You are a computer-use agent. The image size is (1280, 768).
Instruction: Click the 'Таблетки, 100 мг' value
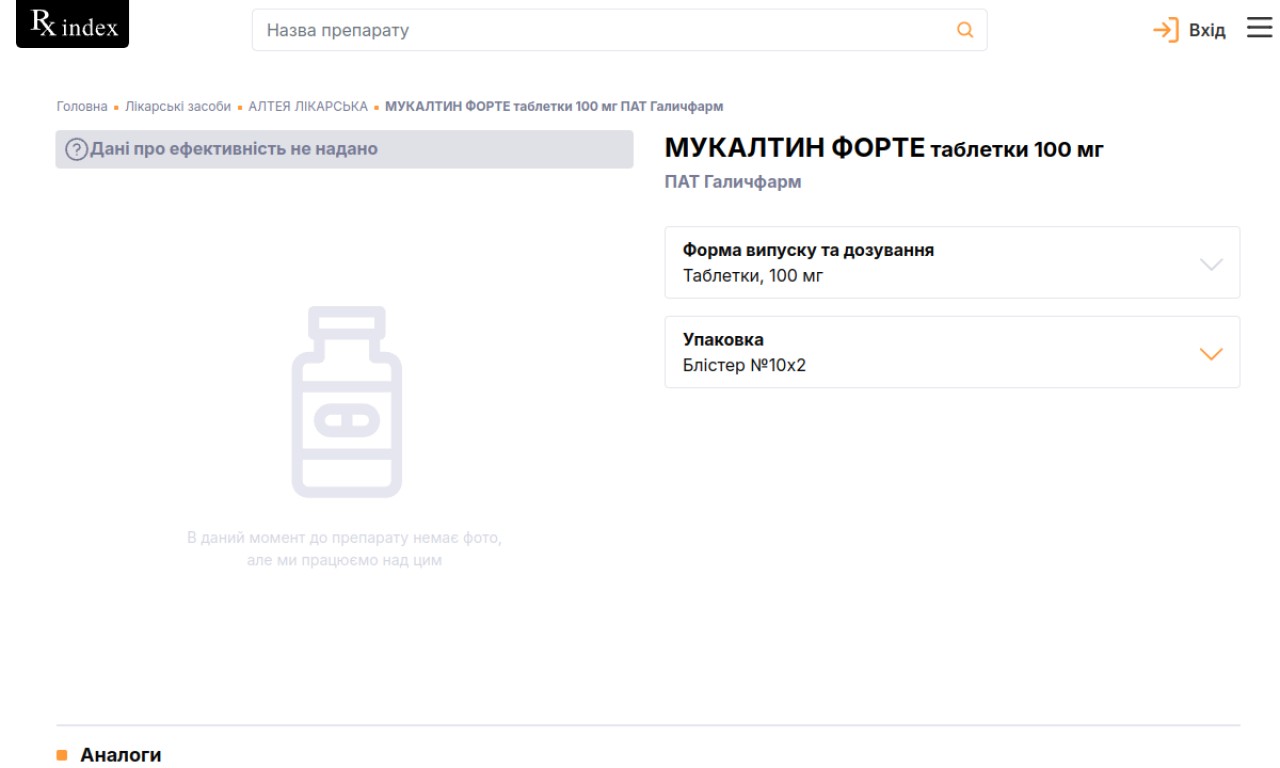click(x=753, y=275)
